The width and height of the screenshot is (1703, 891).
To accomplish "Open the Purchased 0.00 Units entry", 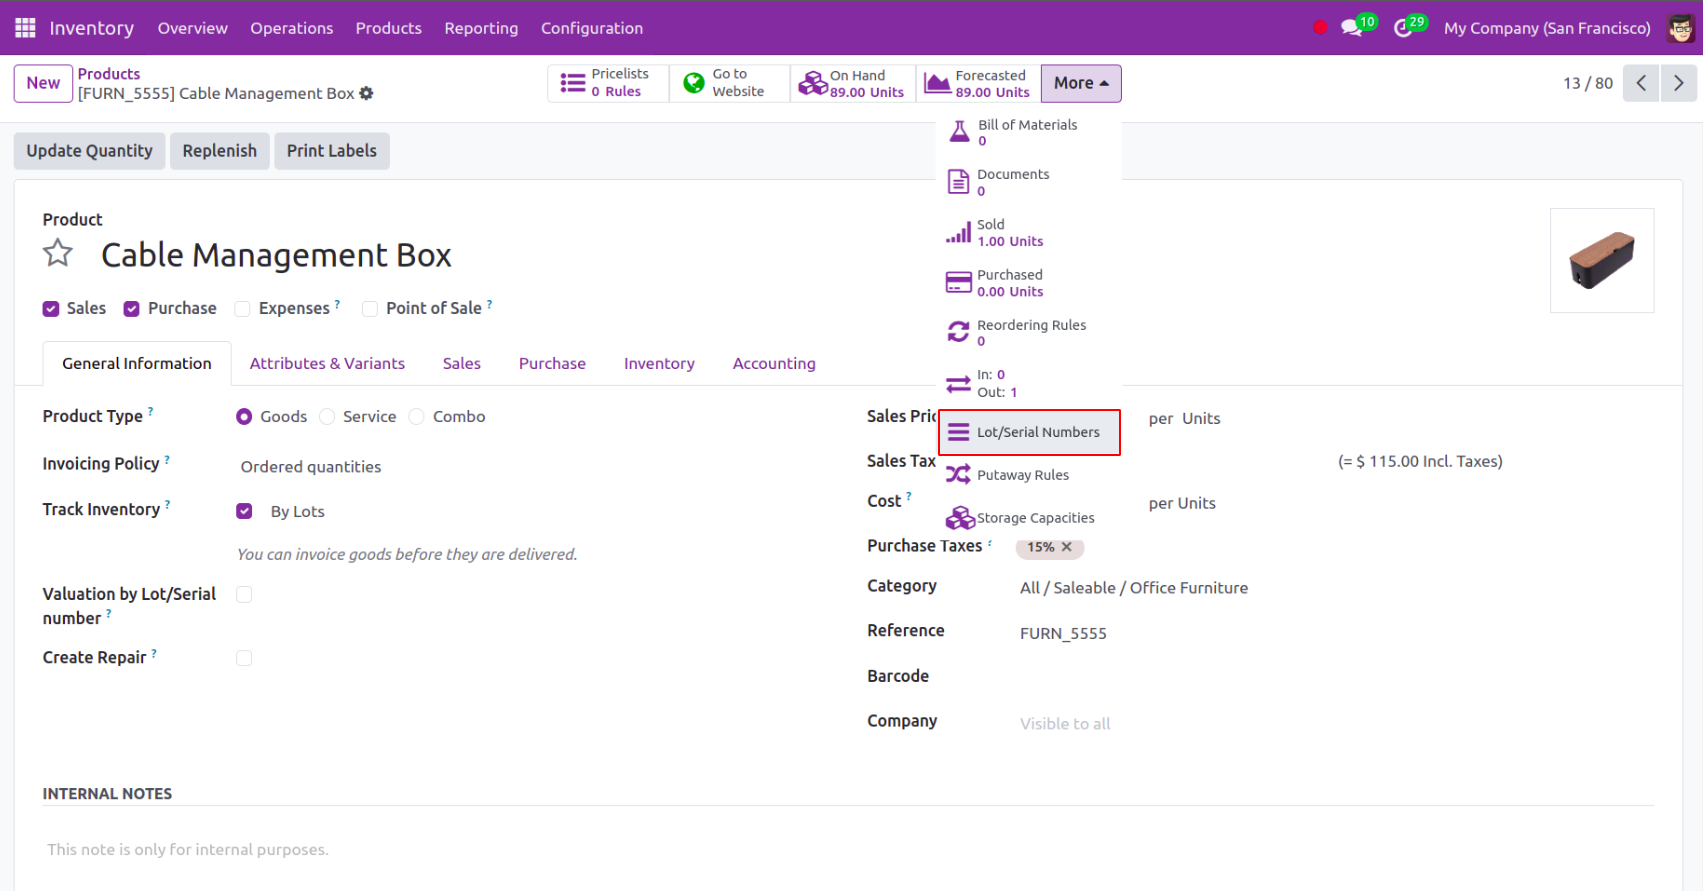I will tap(1028, 283).
